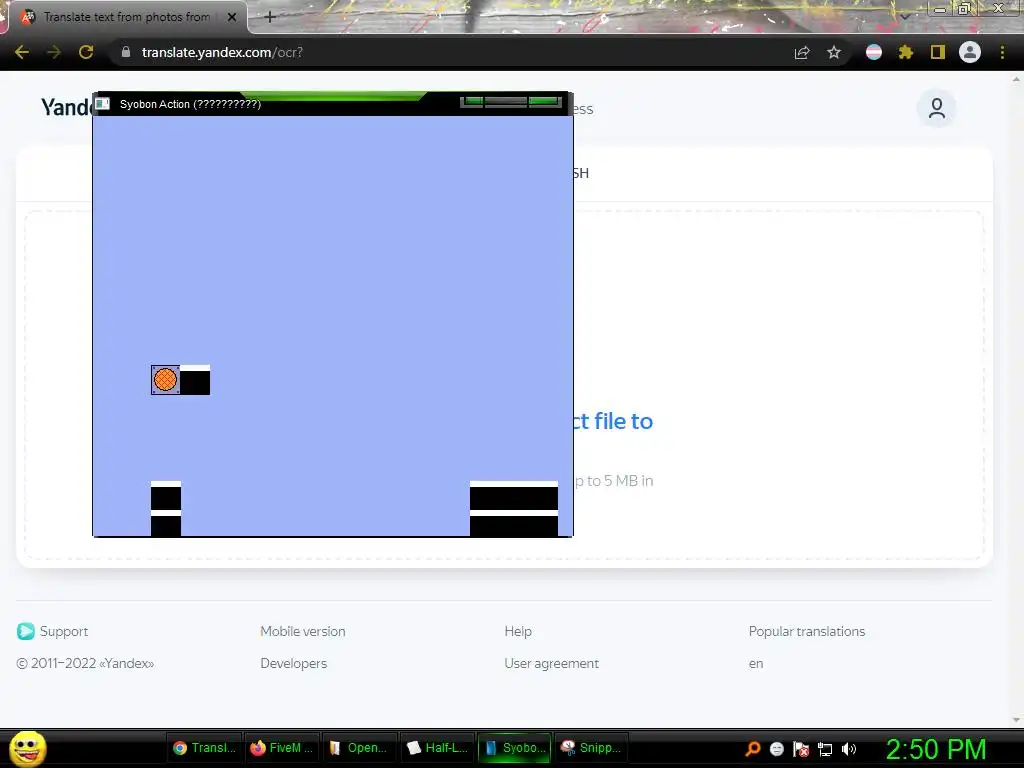This screenshot has height=768, width=1024.
Task: Click the Popular translations link
Action: [x=807, y=632]
